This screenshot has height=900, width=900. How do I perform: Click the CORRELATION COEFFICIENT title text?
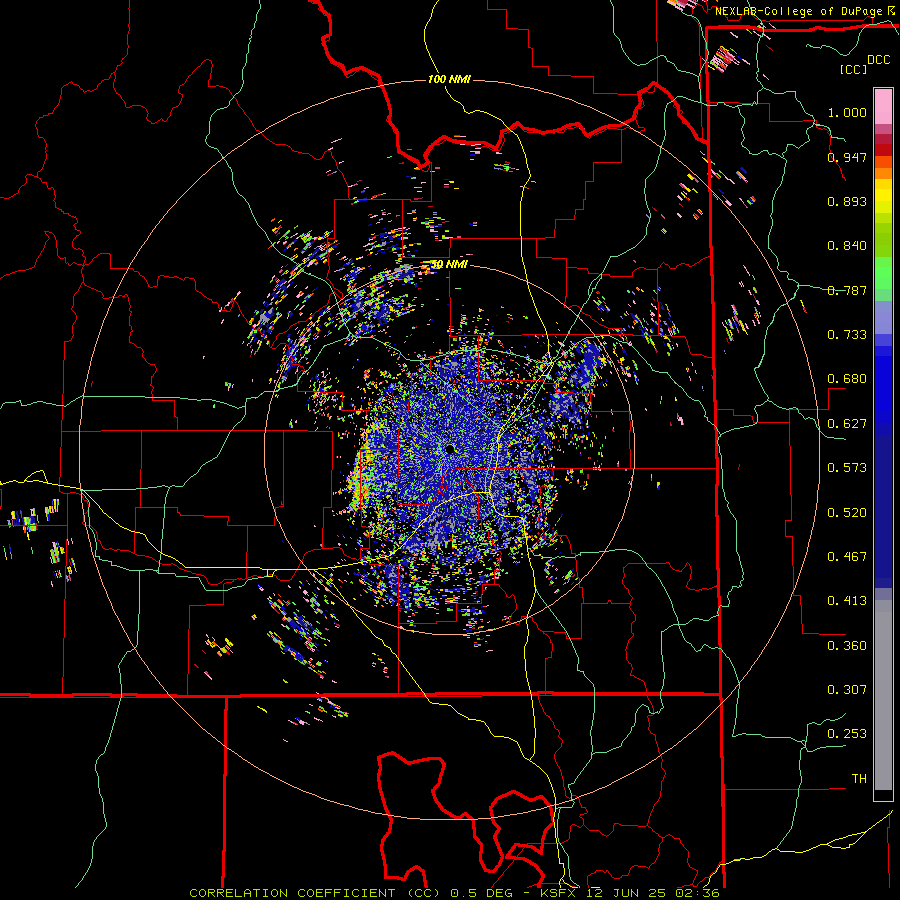(x=292, y=893)
